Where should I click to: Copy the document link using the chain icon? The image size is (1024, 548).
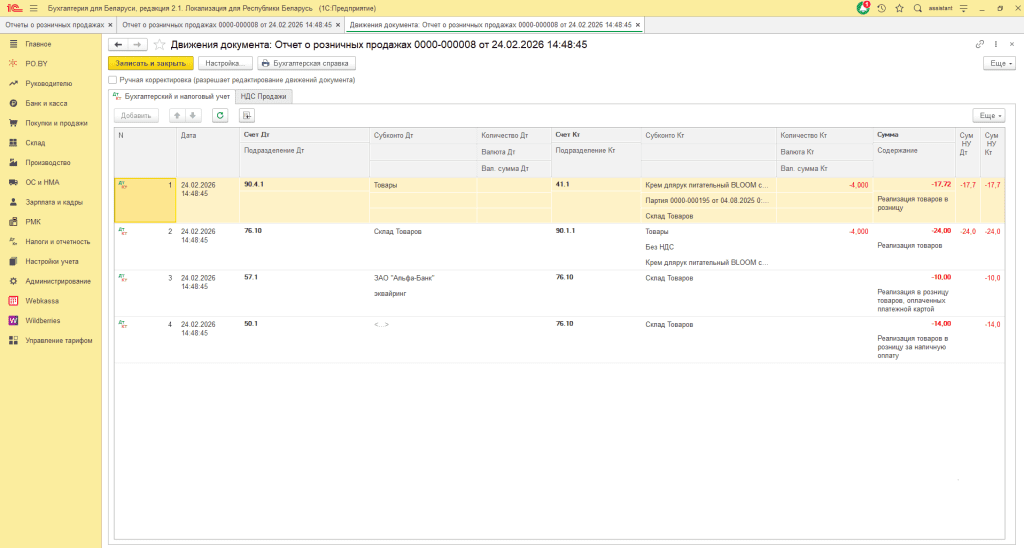(x=980, y=45)
